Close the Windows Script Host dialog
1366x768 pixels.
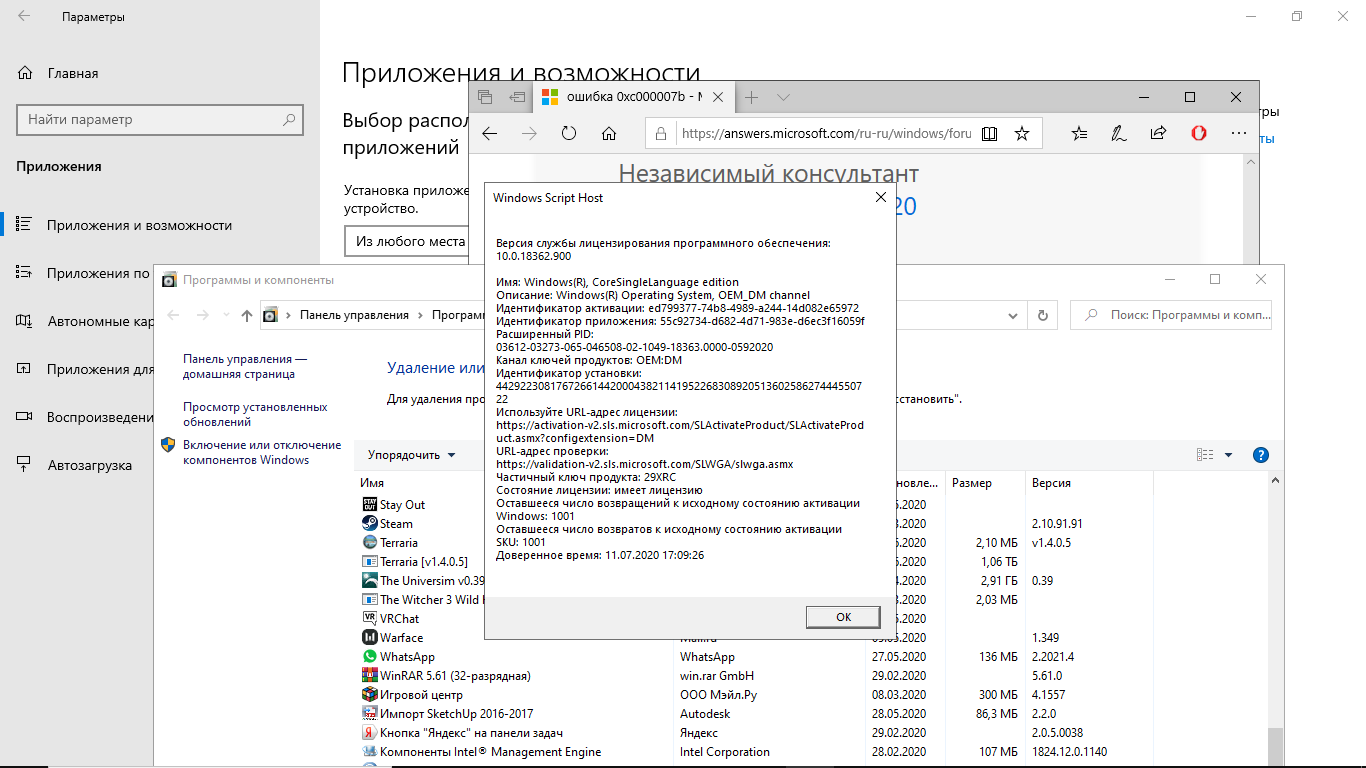click(880, 197)
